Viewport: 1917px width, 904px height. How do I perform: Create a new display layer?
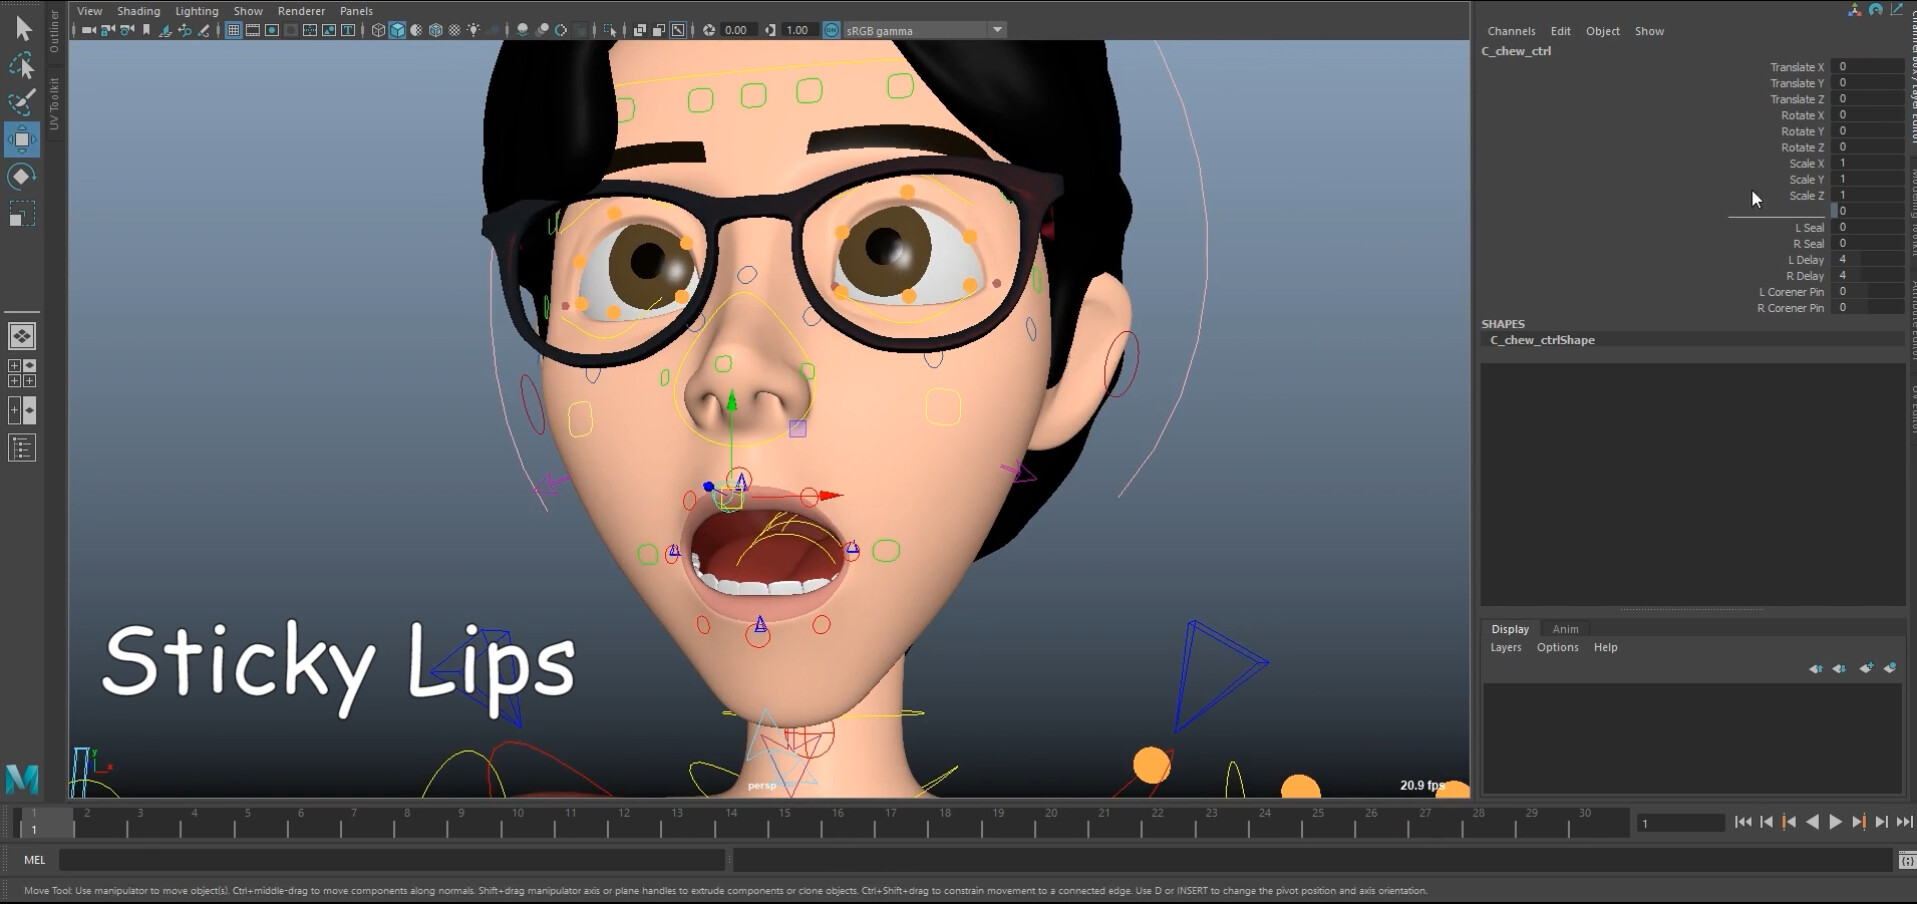(x=1866, y=669)
